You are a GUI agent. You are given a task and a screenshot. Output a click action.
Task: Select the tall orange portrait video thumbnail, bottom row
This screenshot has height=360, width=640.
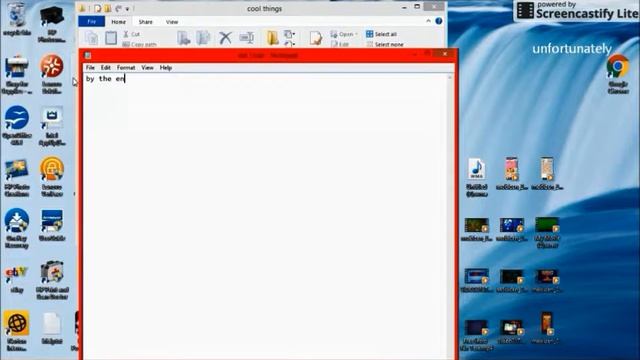547,327
